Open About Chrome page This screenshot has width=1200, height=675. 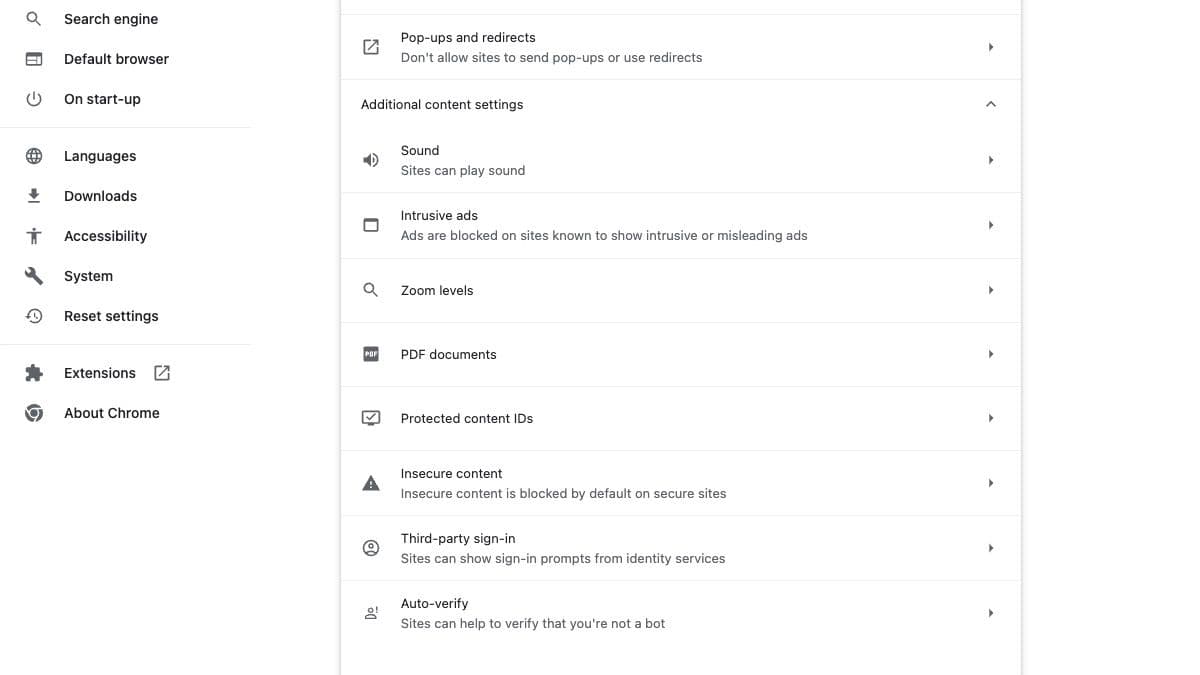[x=111, y=413]
